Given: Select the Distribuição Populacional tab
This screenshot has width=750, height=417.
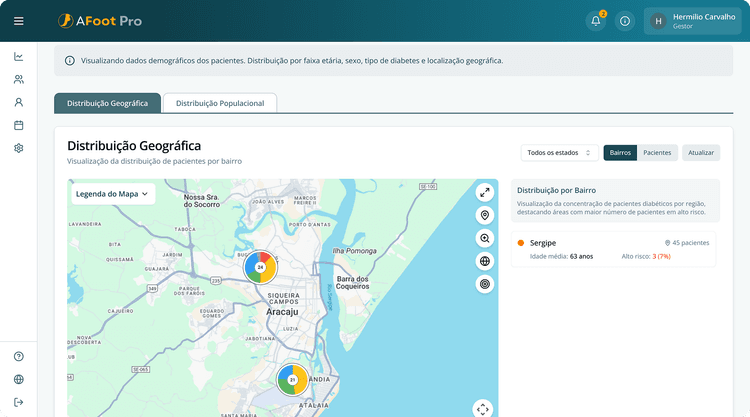Looking at the screenshot, I should tap(220, 103).
